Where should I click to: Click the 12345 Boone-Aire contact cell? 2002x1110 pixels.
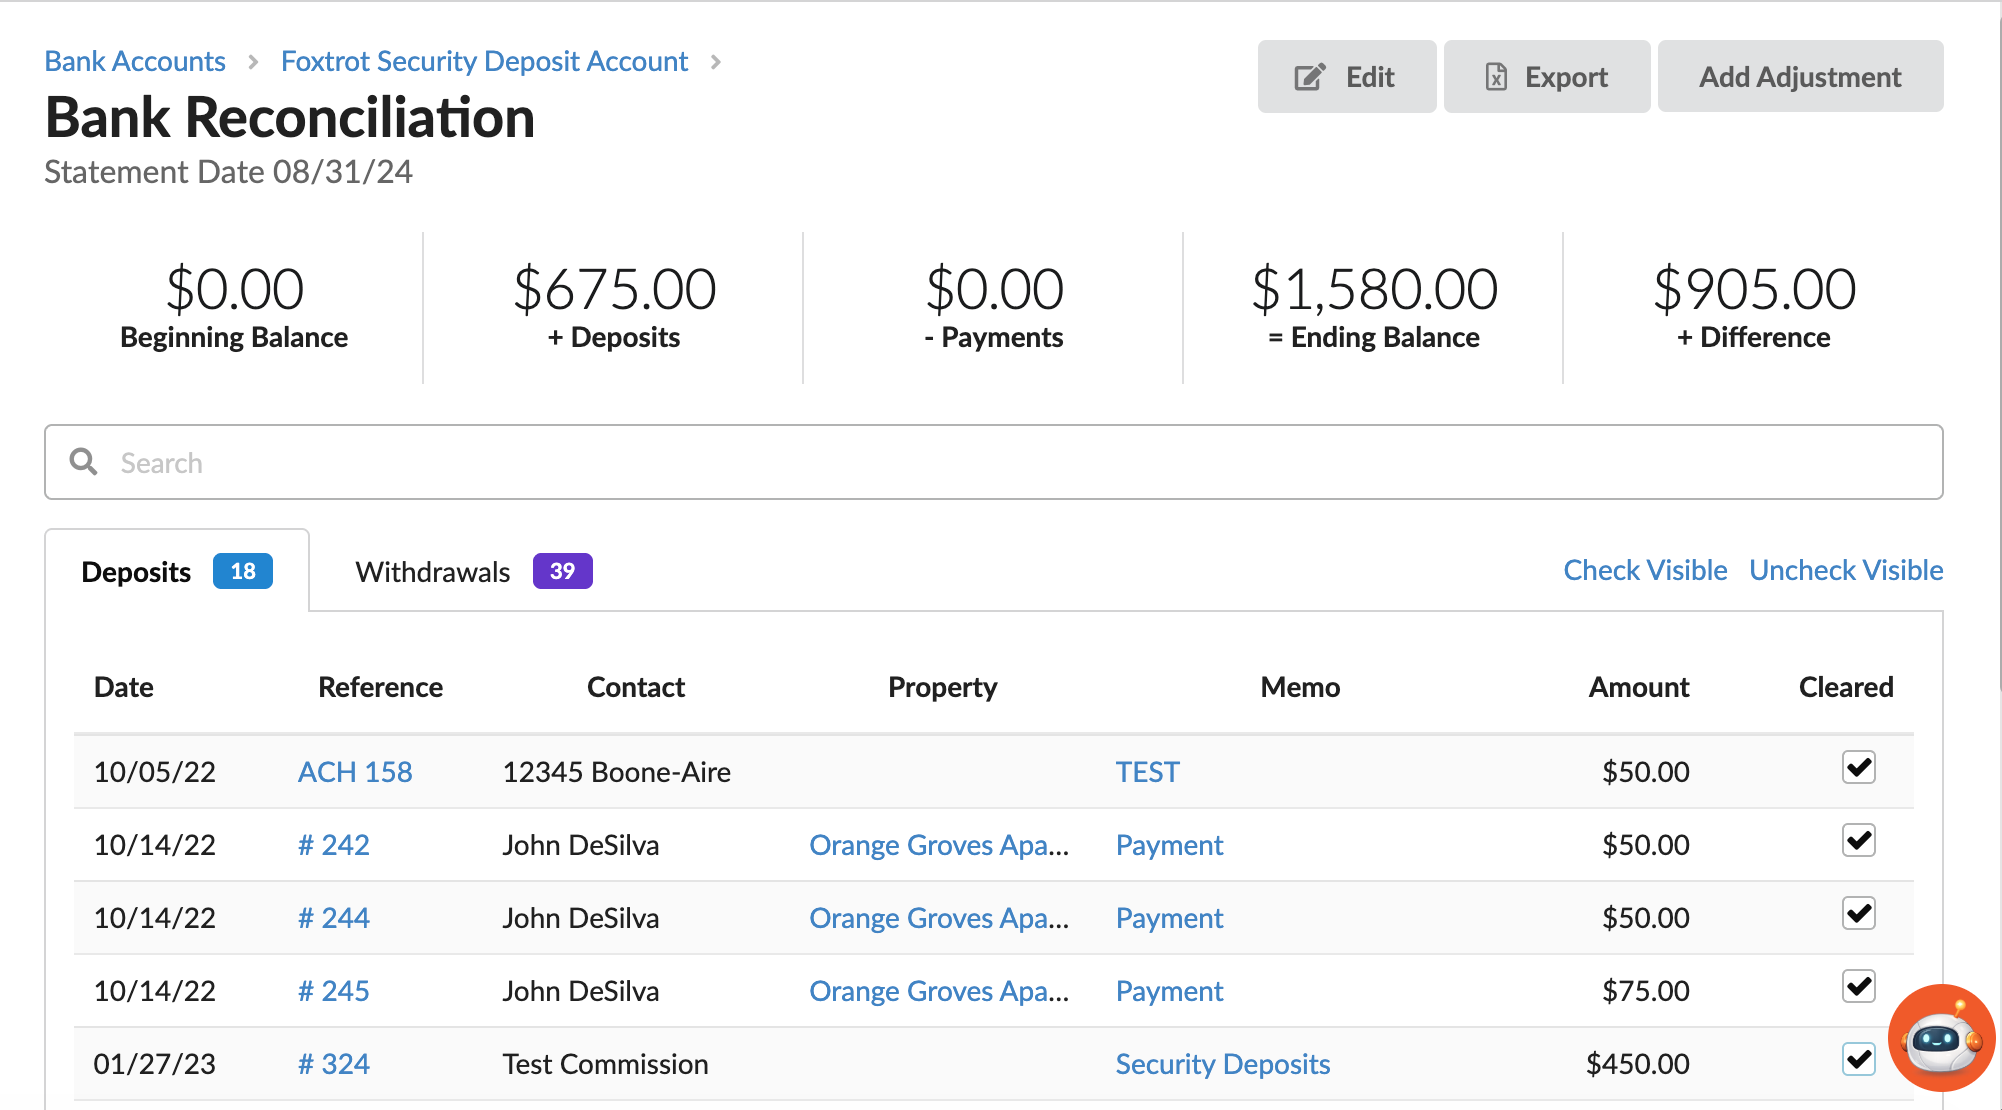coord(617,772)
